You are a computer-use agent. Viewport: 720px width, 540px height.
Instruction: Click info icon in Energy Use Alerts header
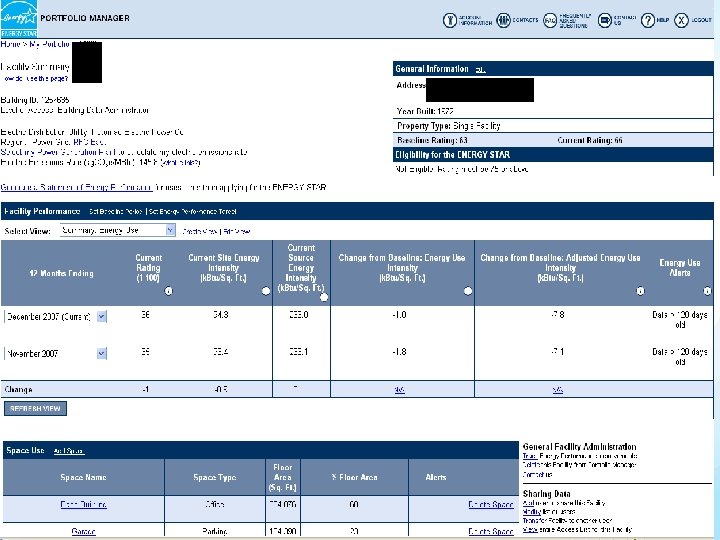(707, 291)
